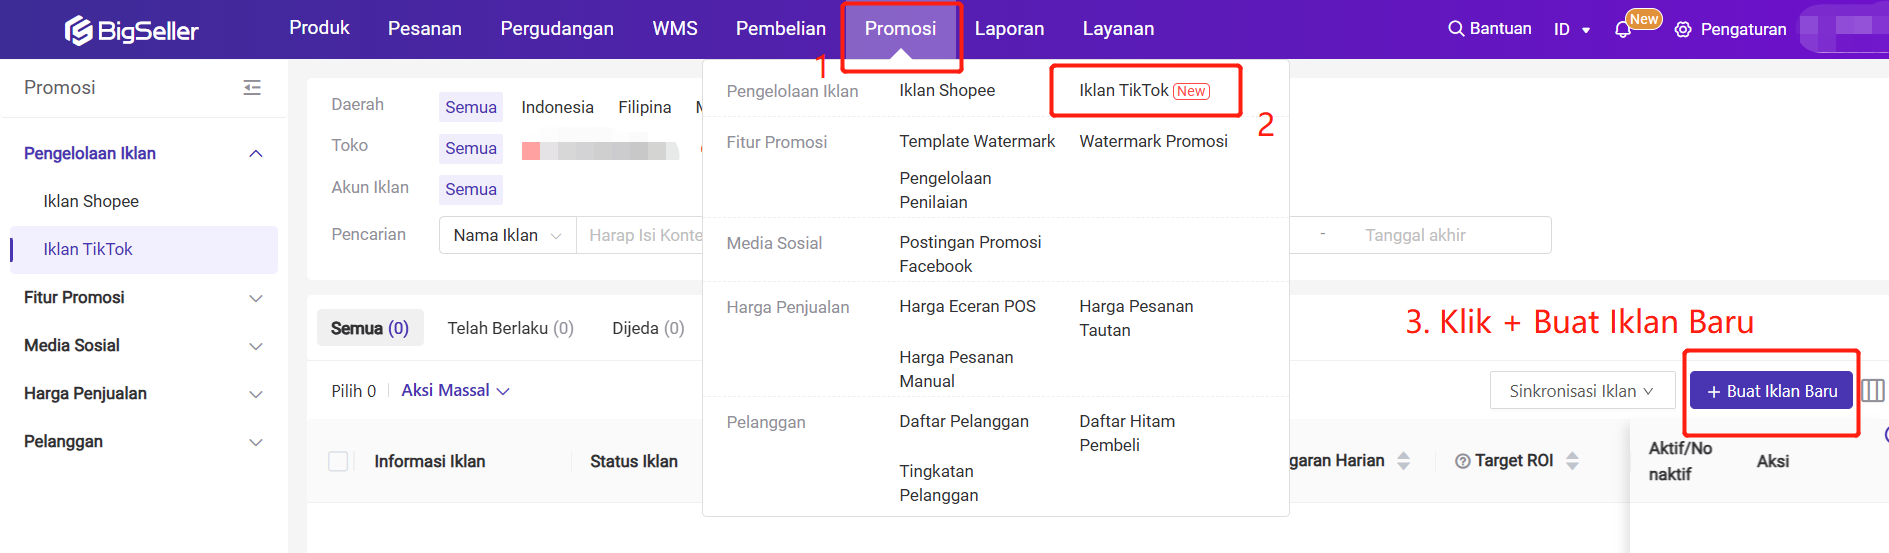Collapse the Promosi sidebar menu icon

(252, 88)
